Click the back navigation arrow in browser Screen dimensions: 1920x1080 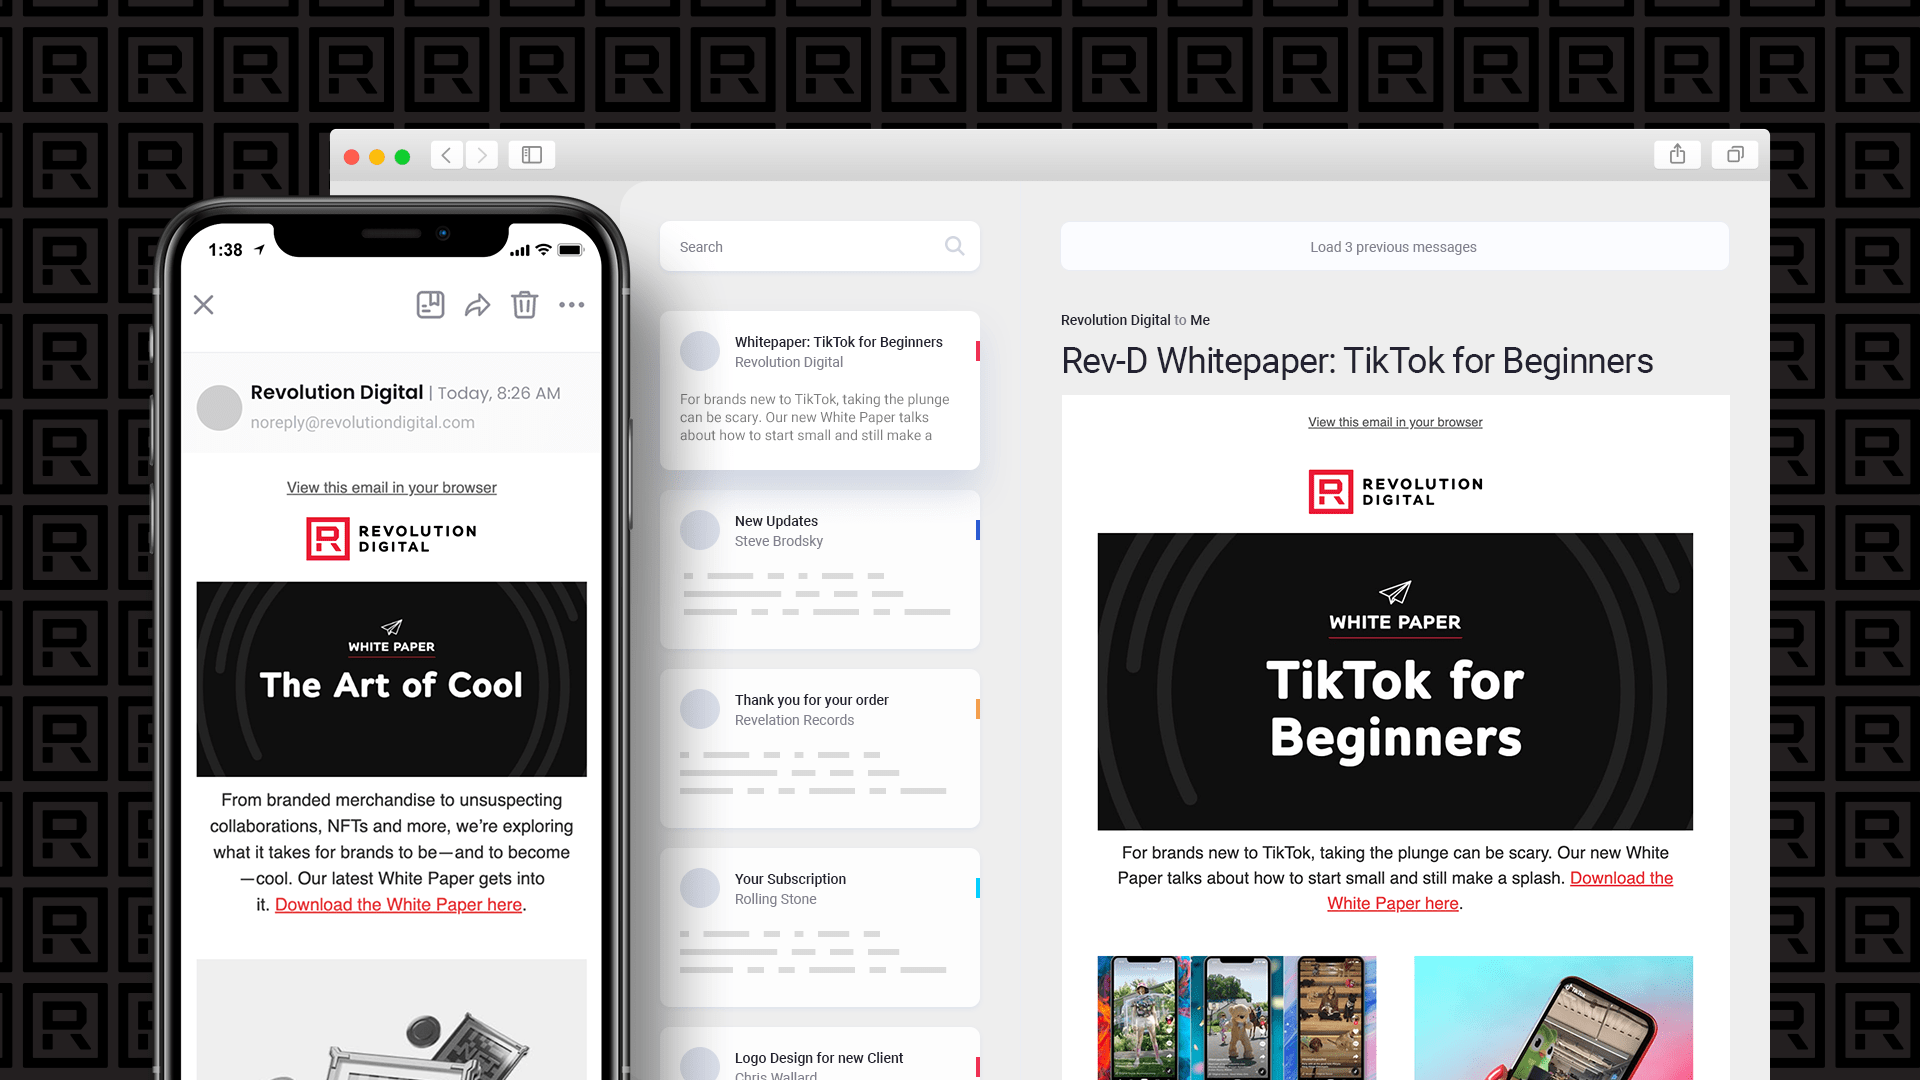(448, 154)
